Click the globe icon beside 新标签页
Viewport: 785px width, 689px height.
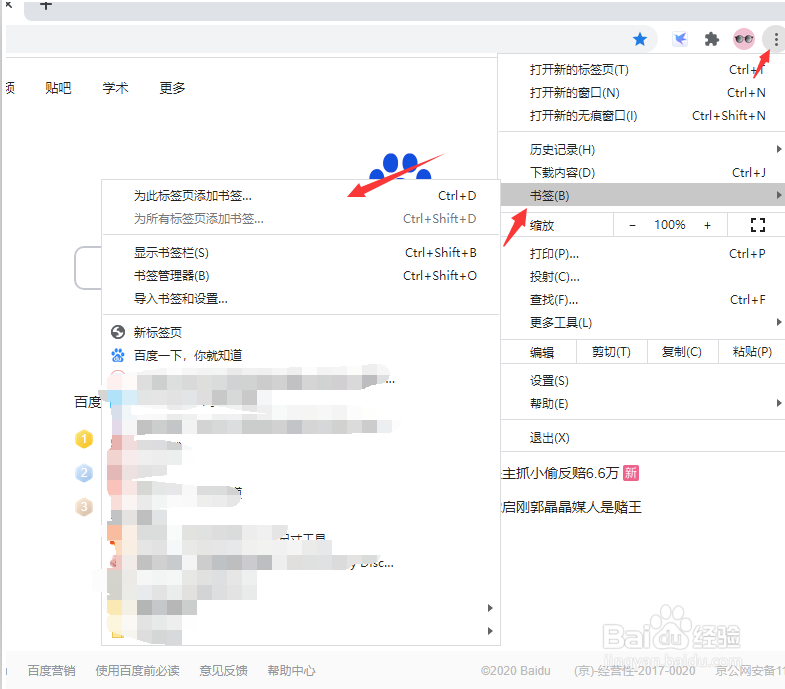(x=118, y=332)
